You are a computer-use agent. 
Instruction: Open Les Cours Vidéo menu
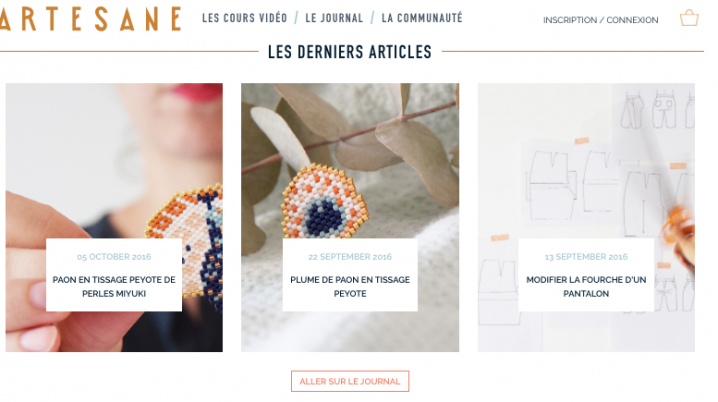(x=245, y=18)
